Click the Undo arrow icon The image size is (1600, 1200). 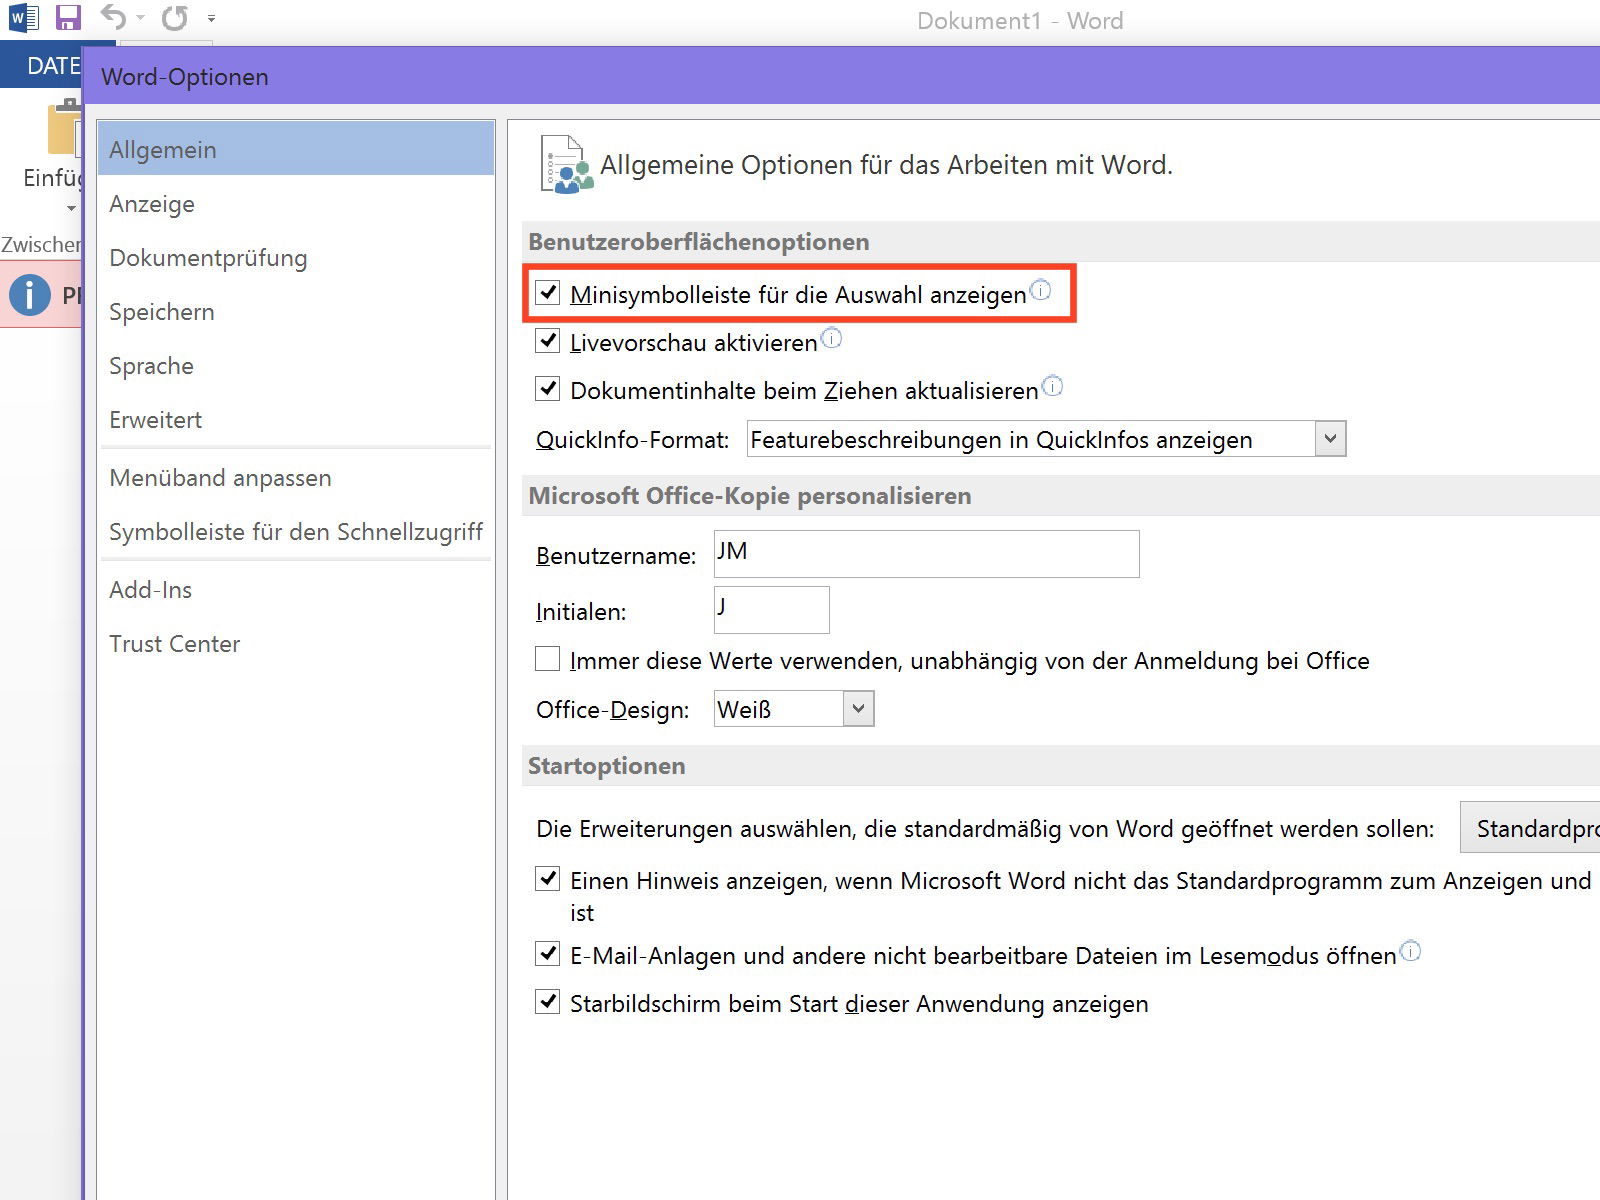[114, 17]
